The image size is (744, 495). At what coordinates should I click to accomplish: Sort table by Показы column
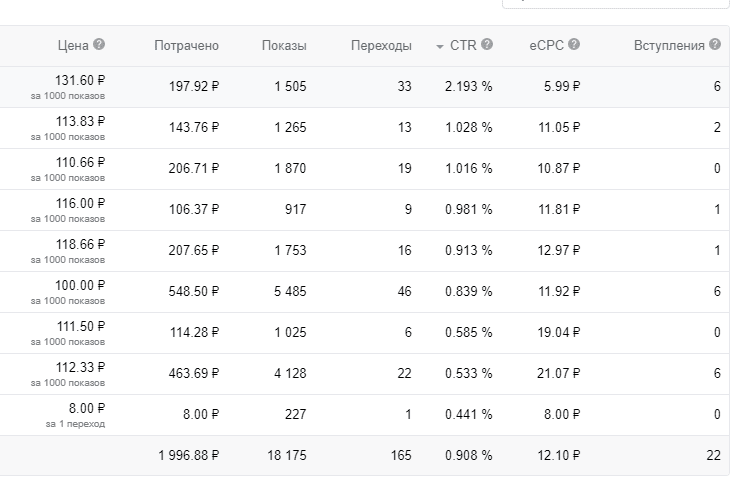[x=284, y=46]
